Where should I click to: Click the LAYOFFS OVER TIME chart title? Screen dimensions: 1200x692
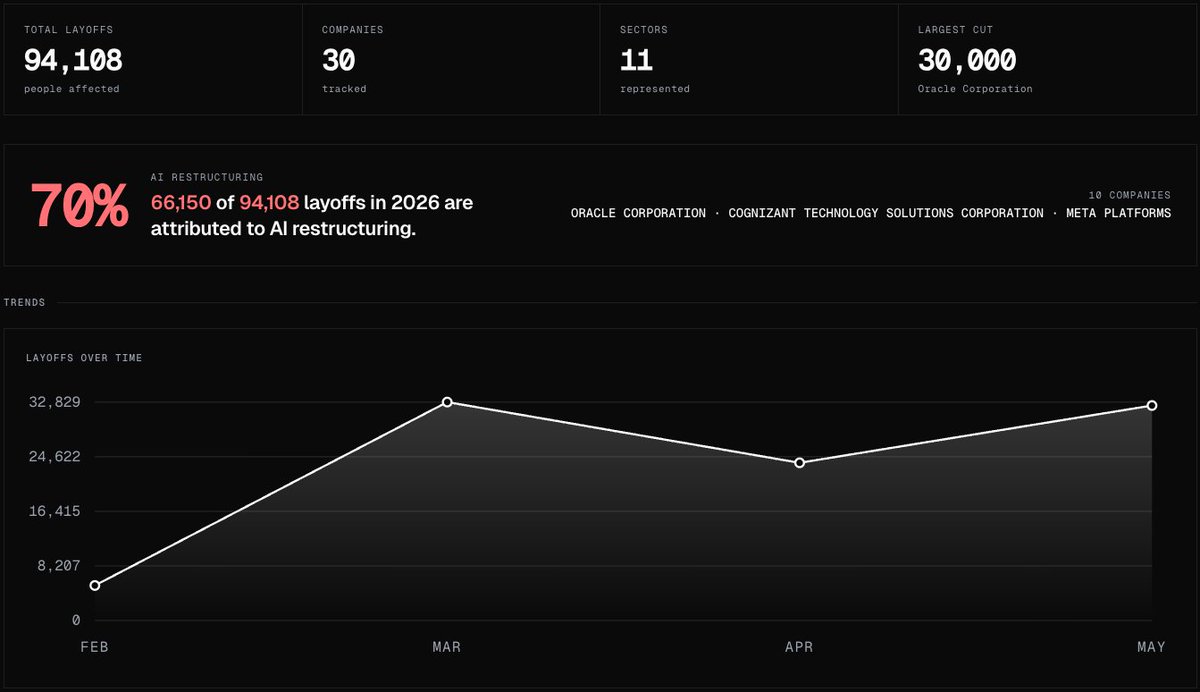(84, 358)
